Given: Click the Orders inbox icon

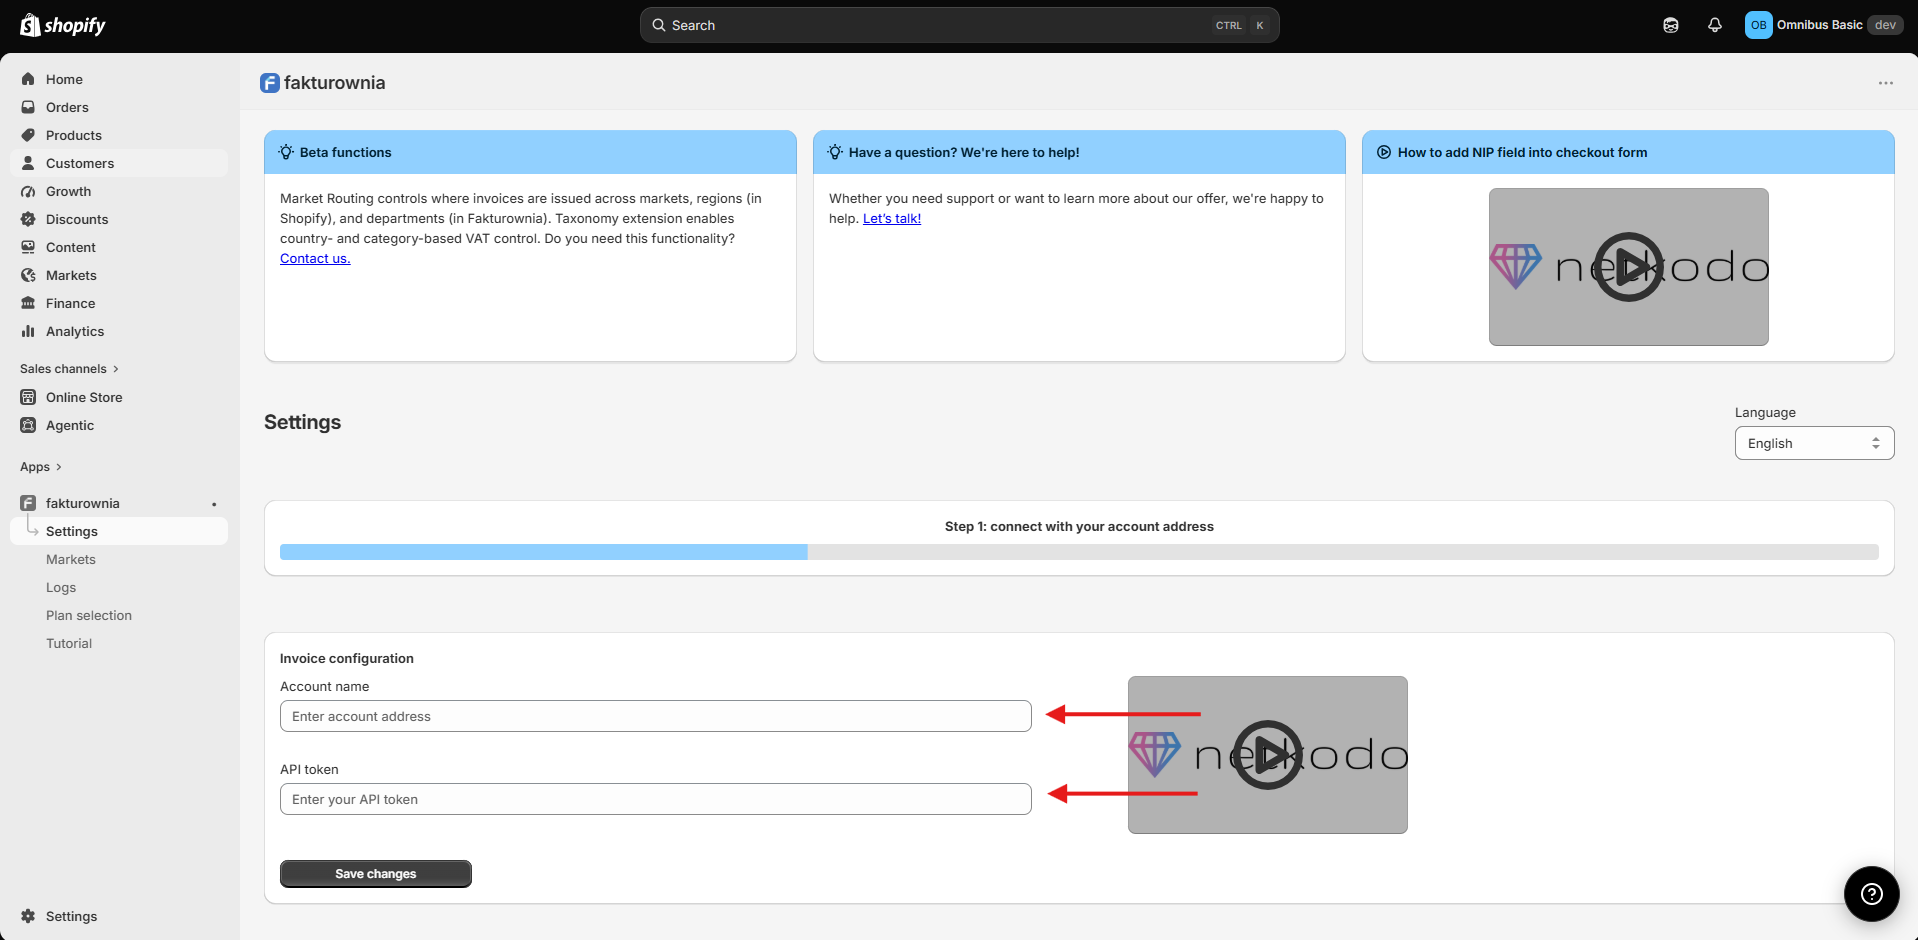Looking at the screenshot, I should [28, 107].
